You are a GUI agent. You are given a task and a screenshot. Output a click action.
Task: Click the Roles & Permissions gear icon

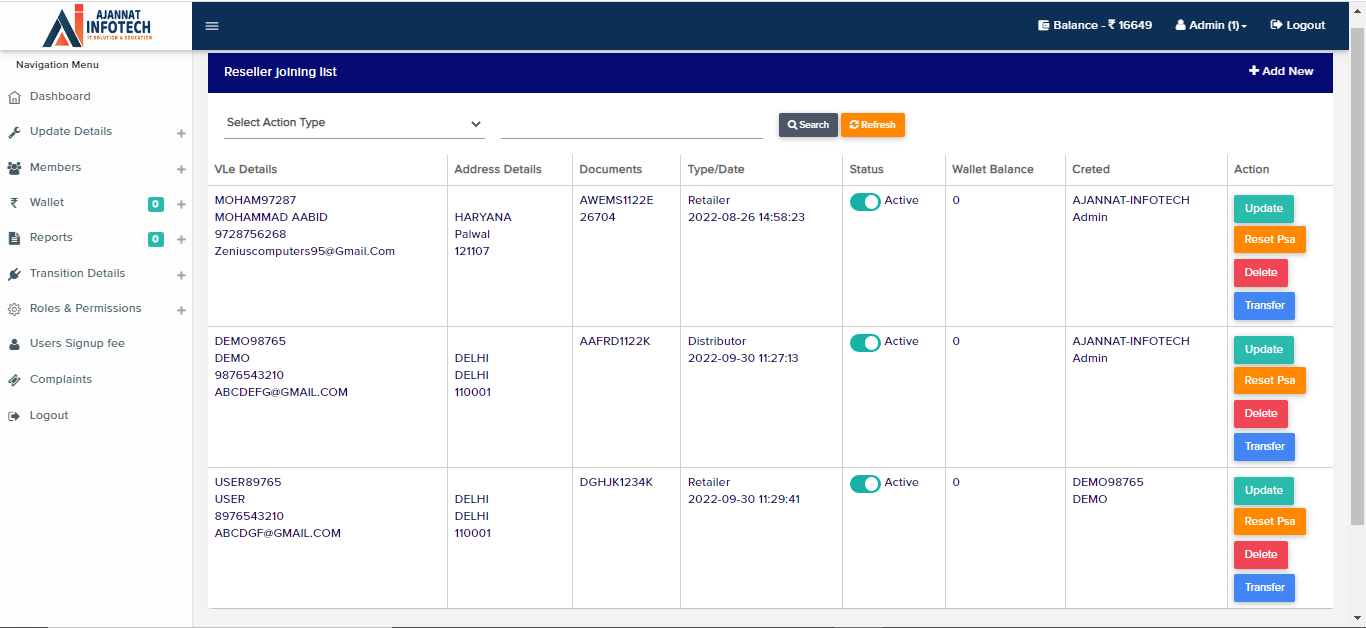tap(14, 309)
